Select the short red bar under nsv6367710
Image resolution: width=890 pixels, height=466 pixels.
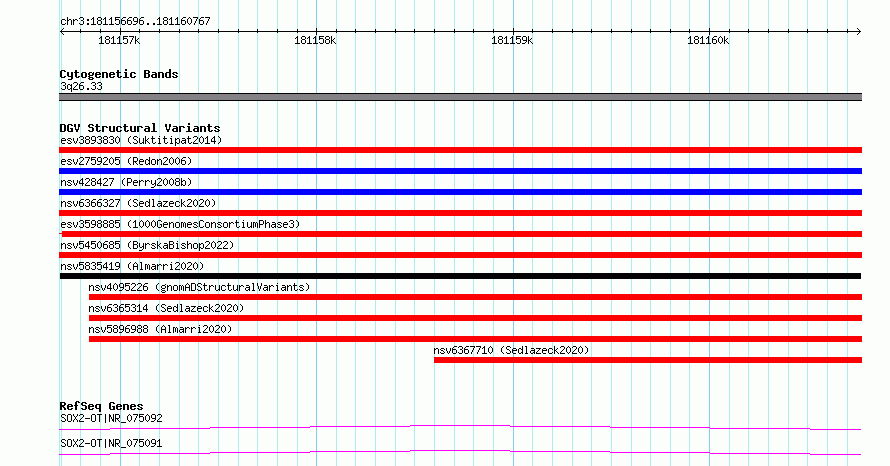coord(648,360)
